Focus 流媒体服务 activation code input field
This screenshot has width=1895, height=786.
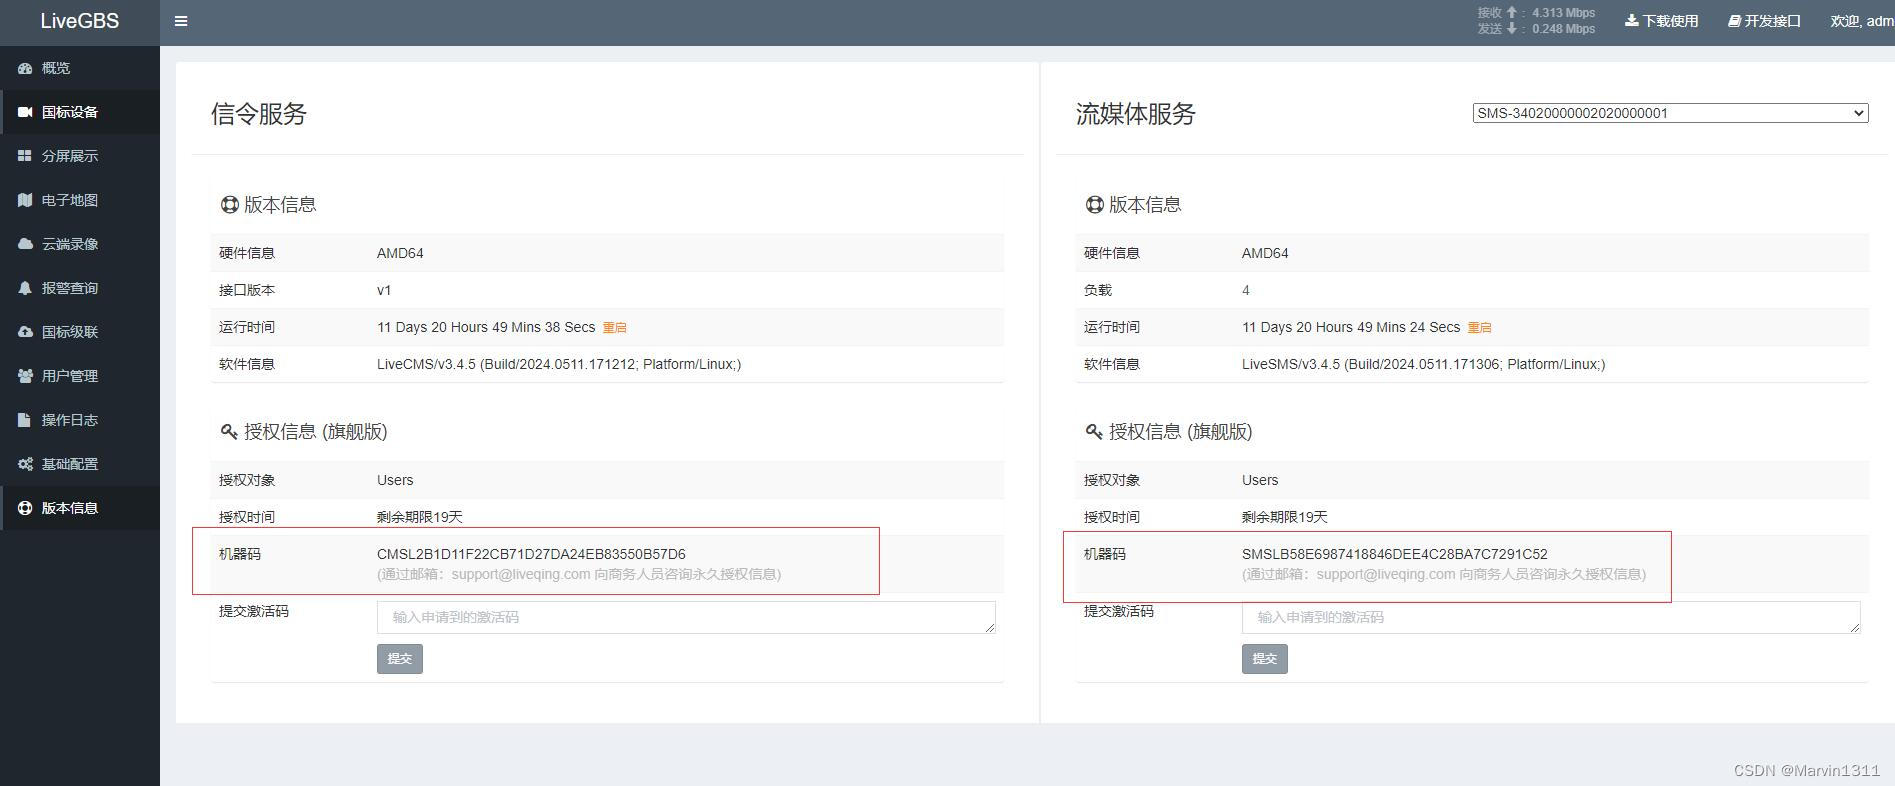1551,617
